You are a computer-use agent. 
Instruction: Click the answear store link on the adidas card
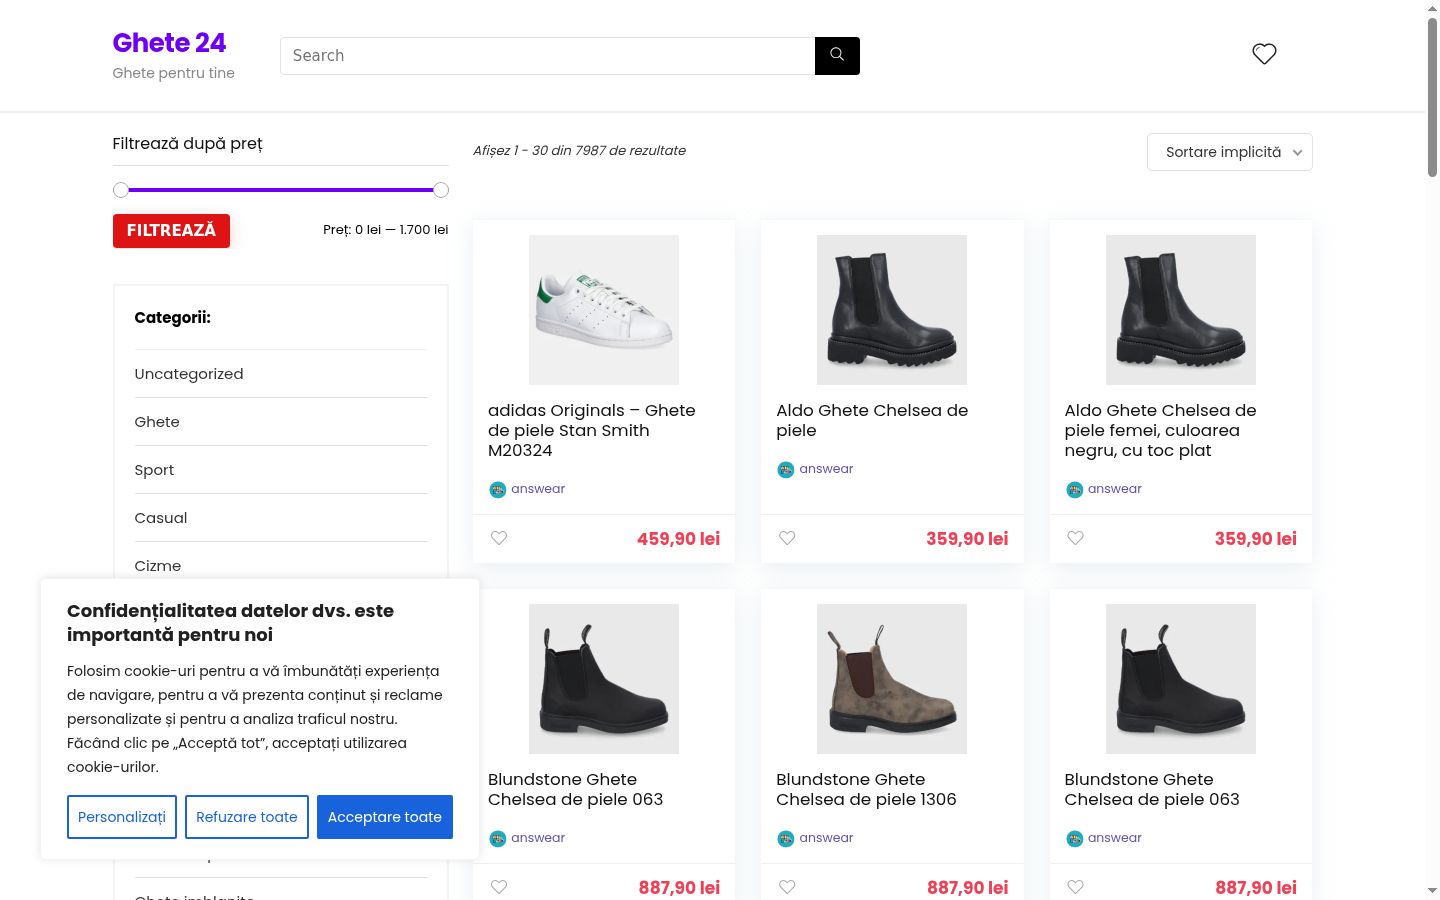click(538, 489)
